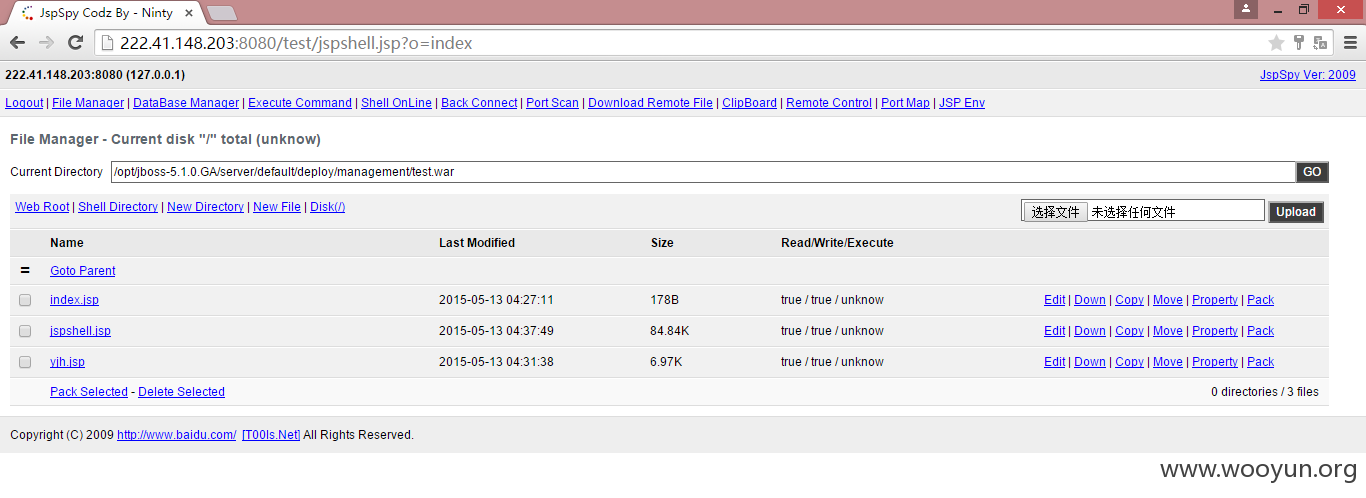Go to Web Root
This screenshot has height=498, width=1366.
coord(42,207)
